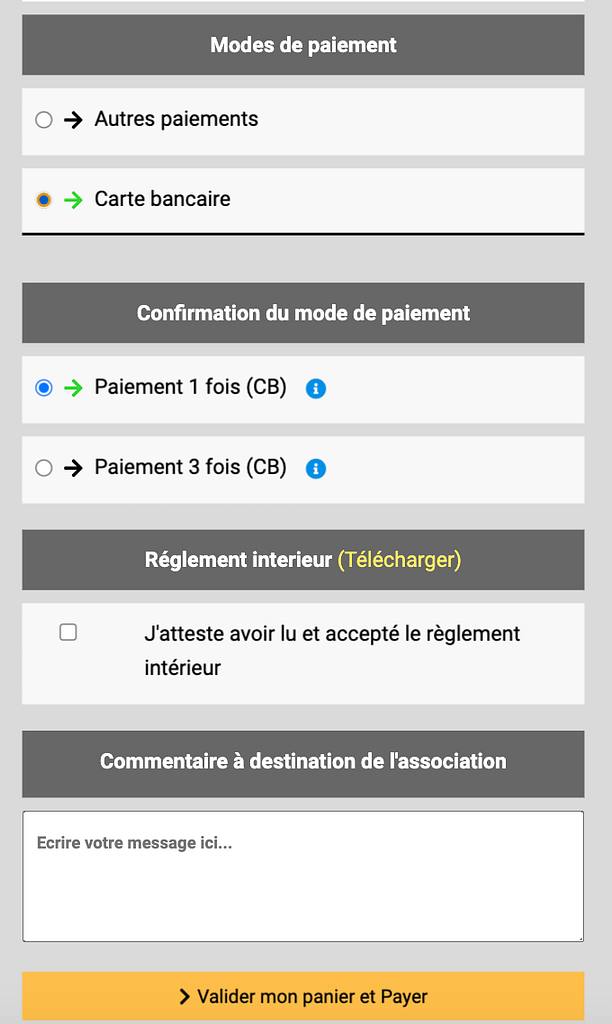Viewport: 612px width, 1024px height.
Task: Click the green arrow before Carte bancaire
Action: [x=73, y=200]
